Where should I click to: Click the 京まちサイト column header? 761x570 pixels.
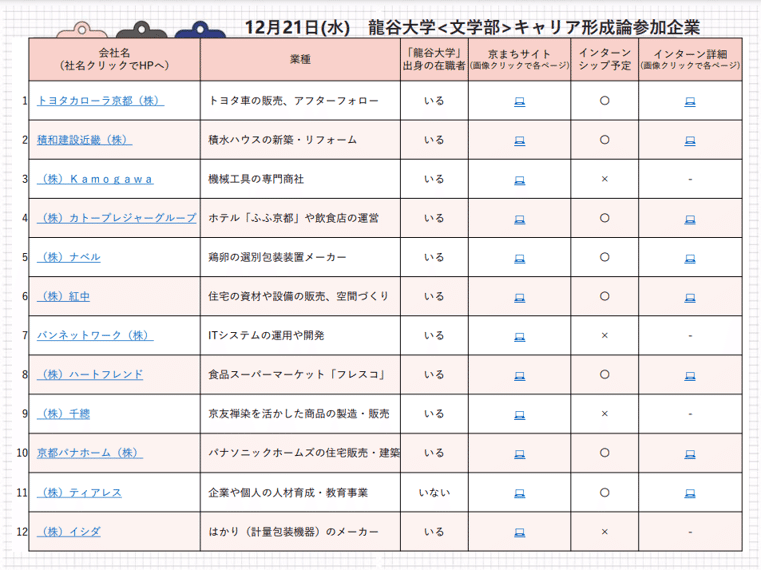click(519, 59)
